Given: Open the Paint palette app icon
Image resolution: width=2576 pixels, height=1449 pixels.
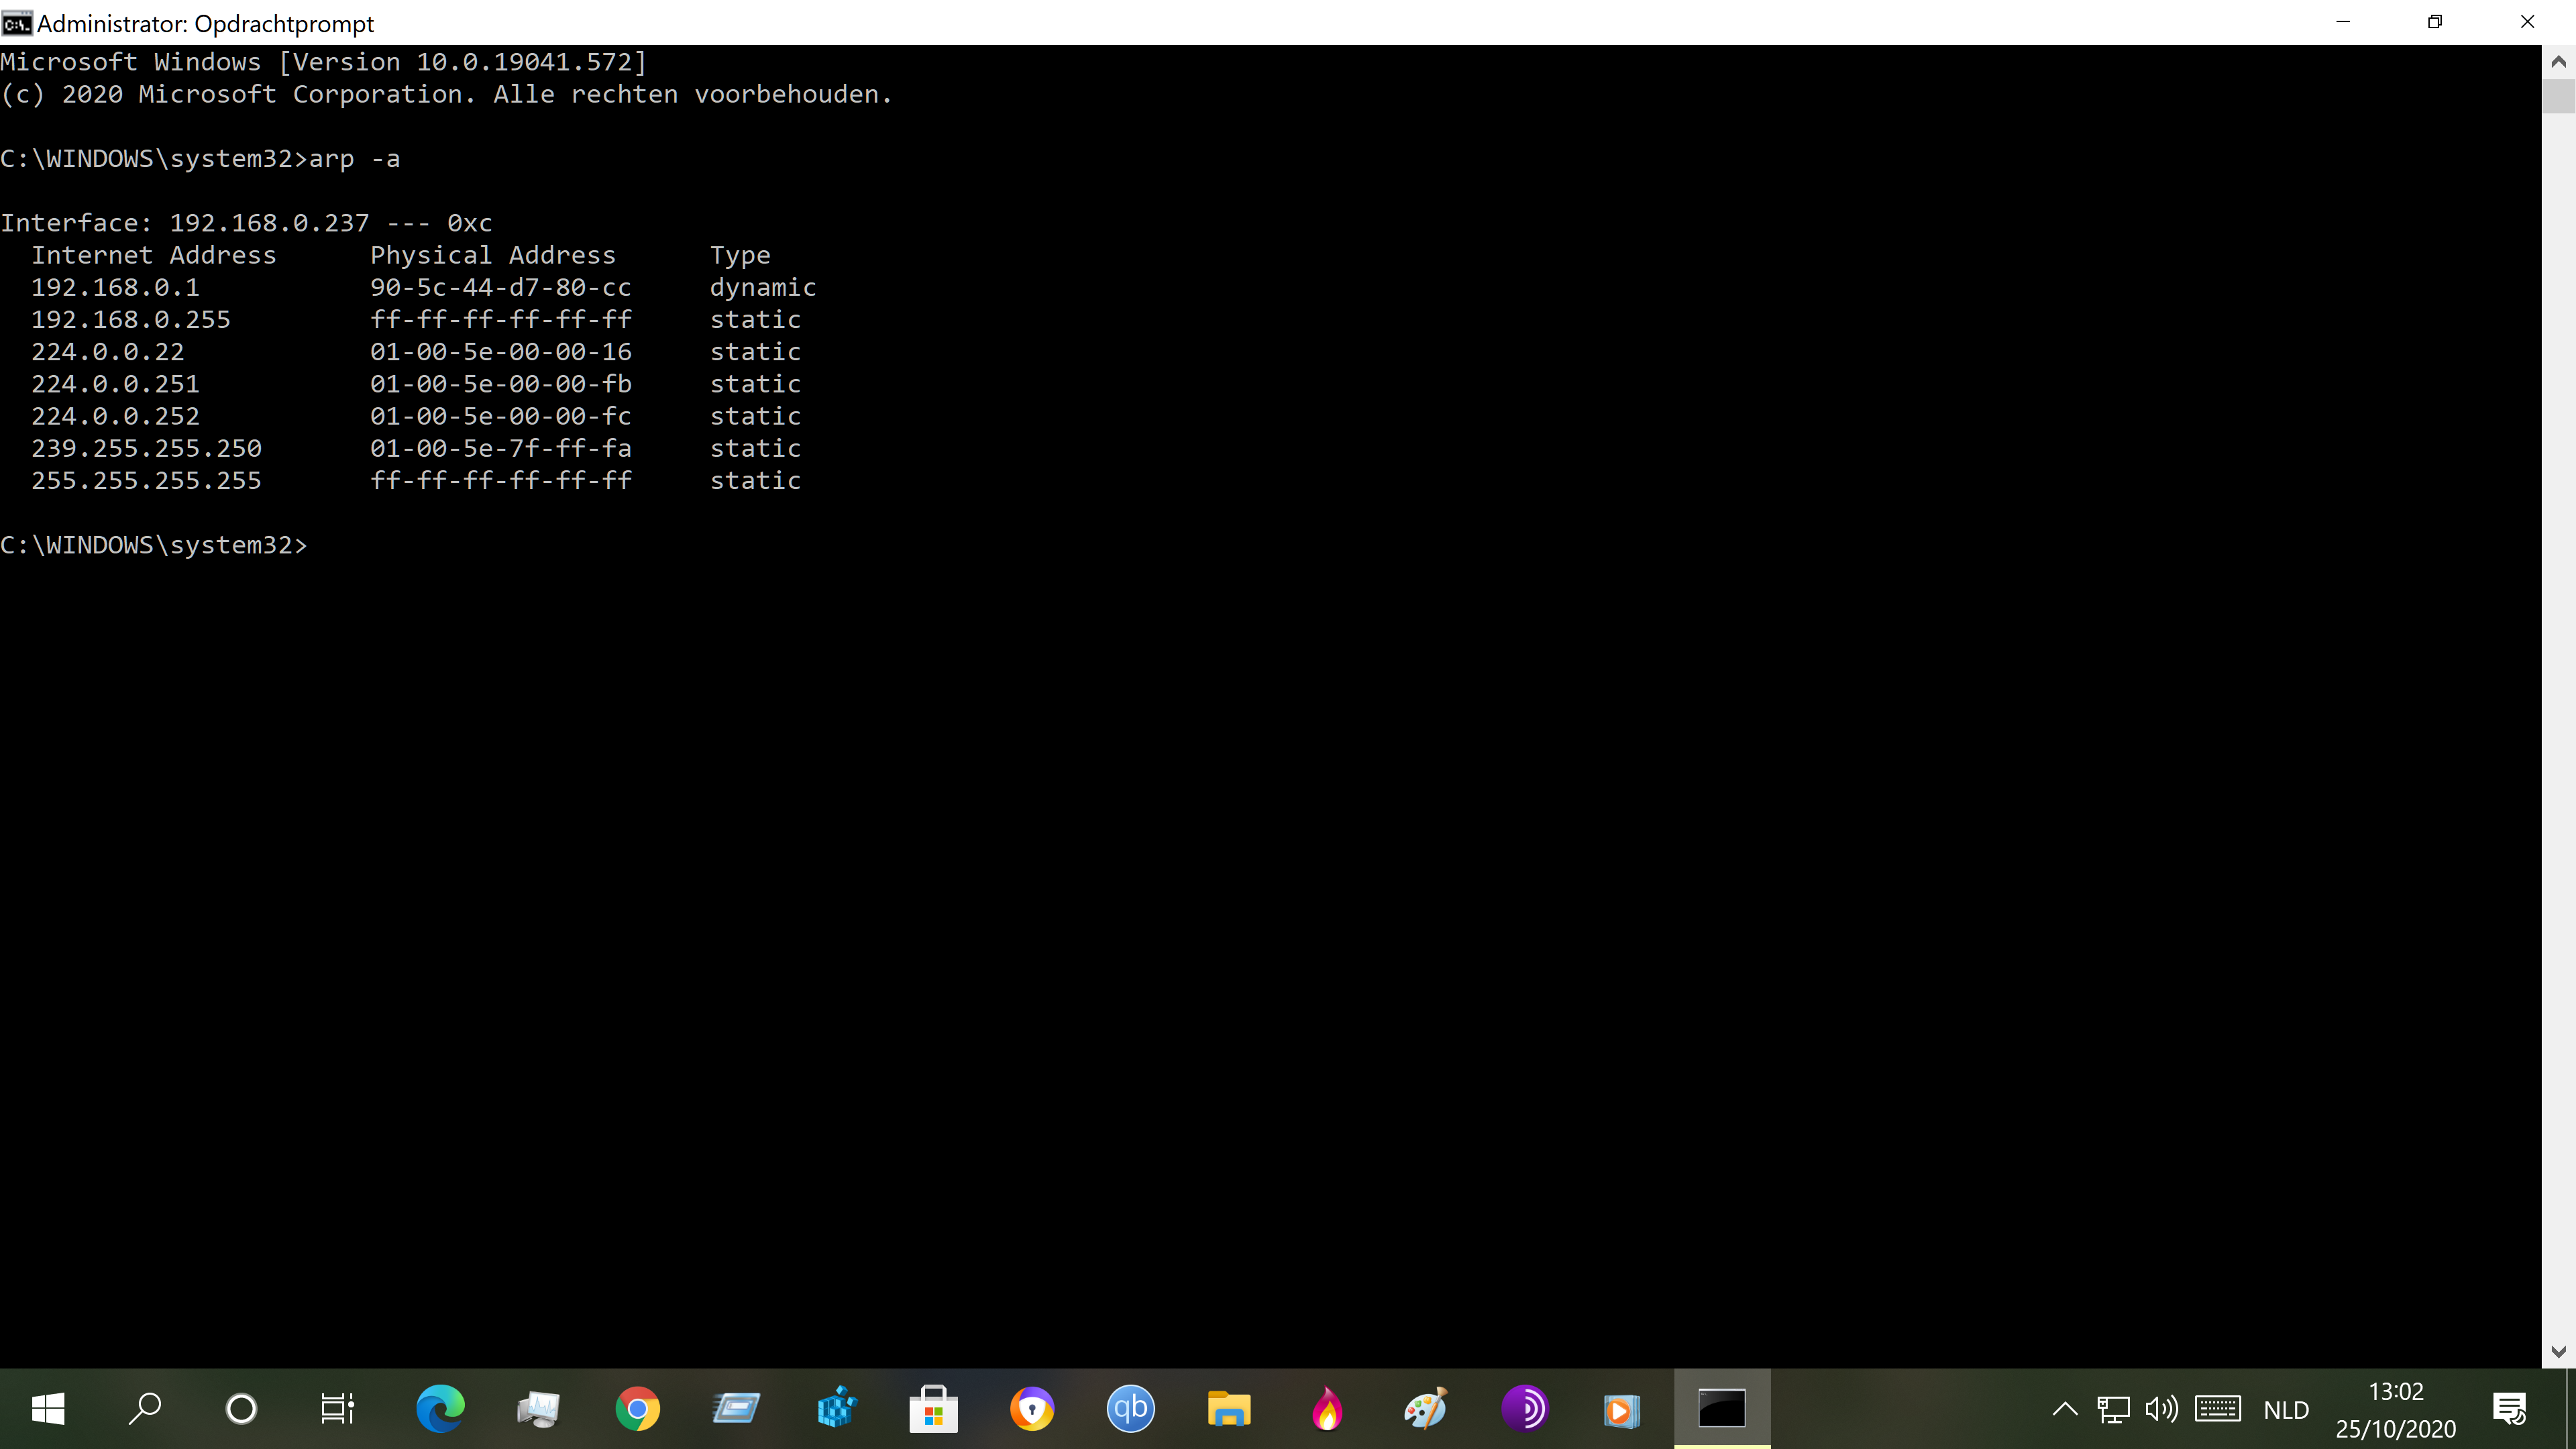Looking at the screenshot, I should (1426, 1409).
